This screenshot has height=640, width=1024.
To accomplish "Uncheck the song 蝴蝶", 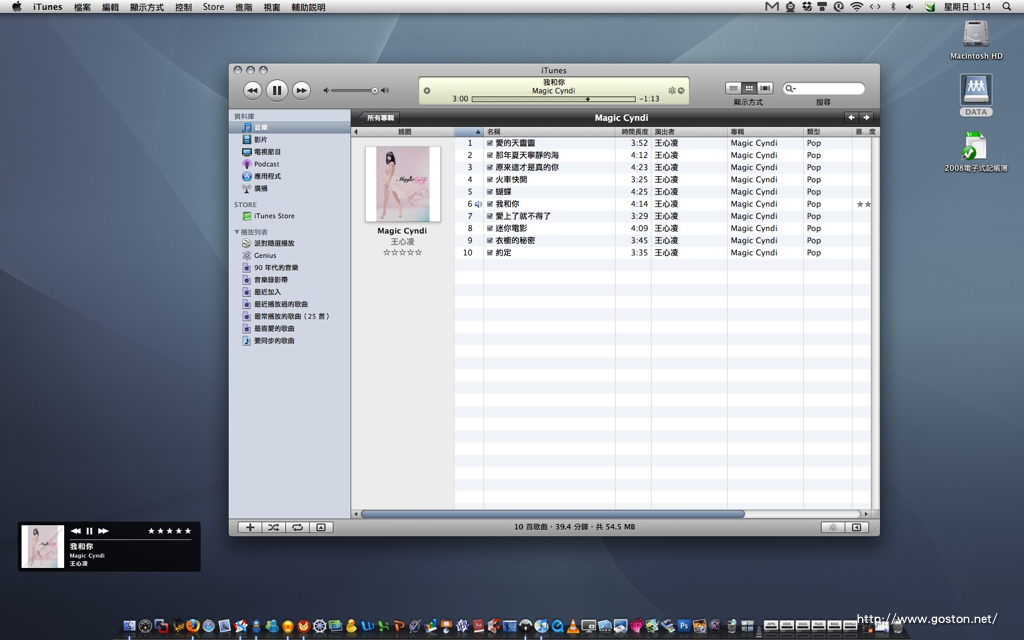I will (490, 192).
